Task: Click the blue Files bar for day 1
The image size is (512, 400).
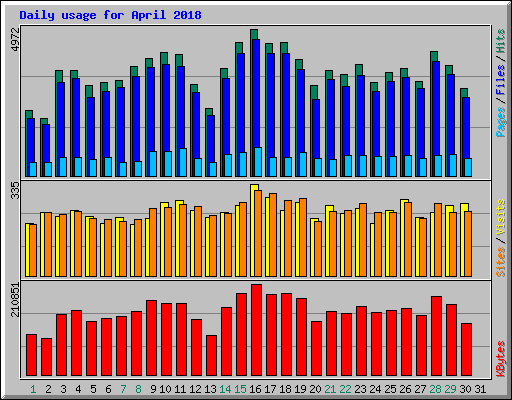Action: point(31,140)
